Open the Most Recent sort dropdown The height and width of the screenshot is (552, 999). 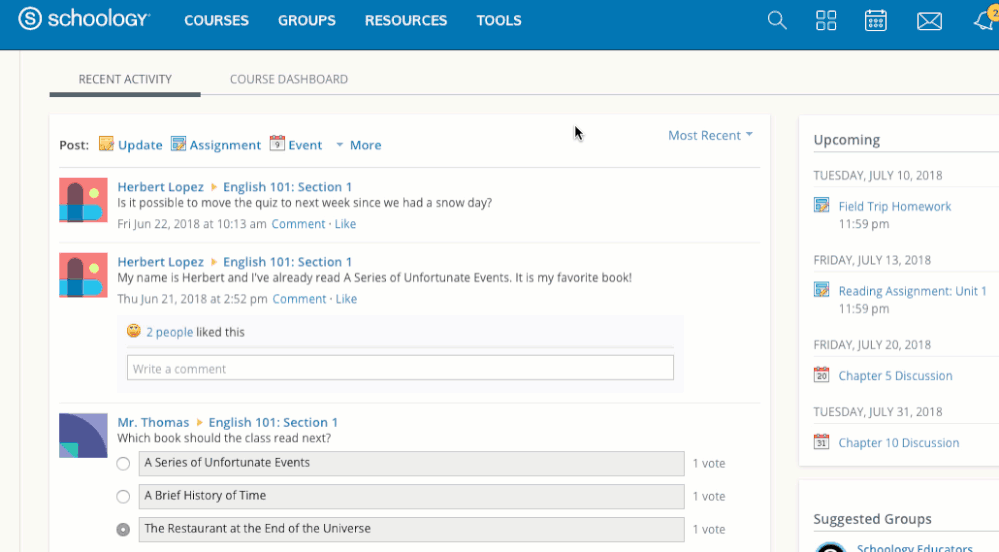point(710,135)
